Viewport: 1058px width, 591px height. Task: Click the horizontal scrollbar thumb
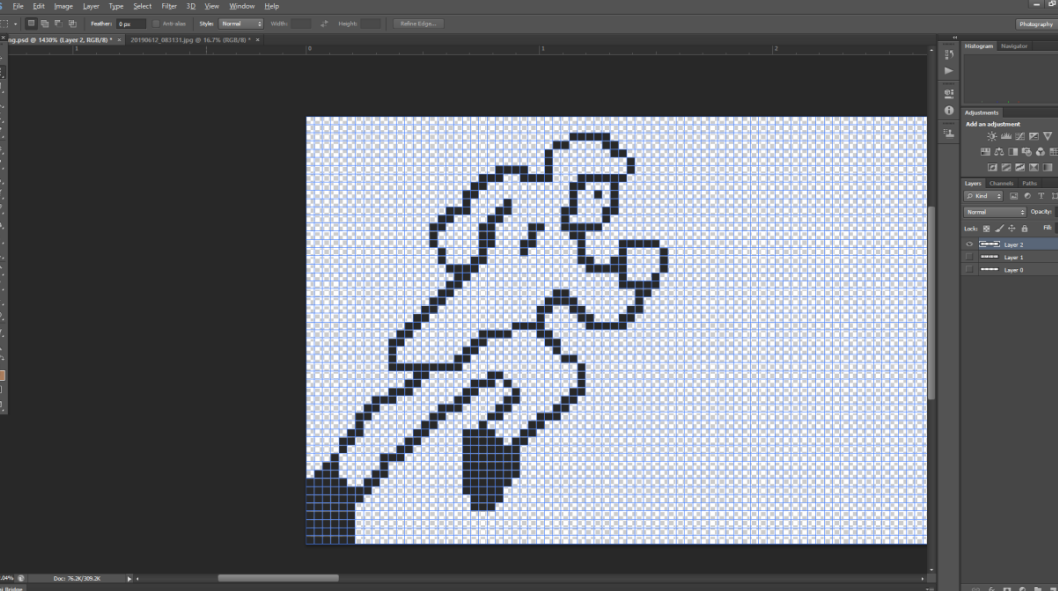coord(278,578)
